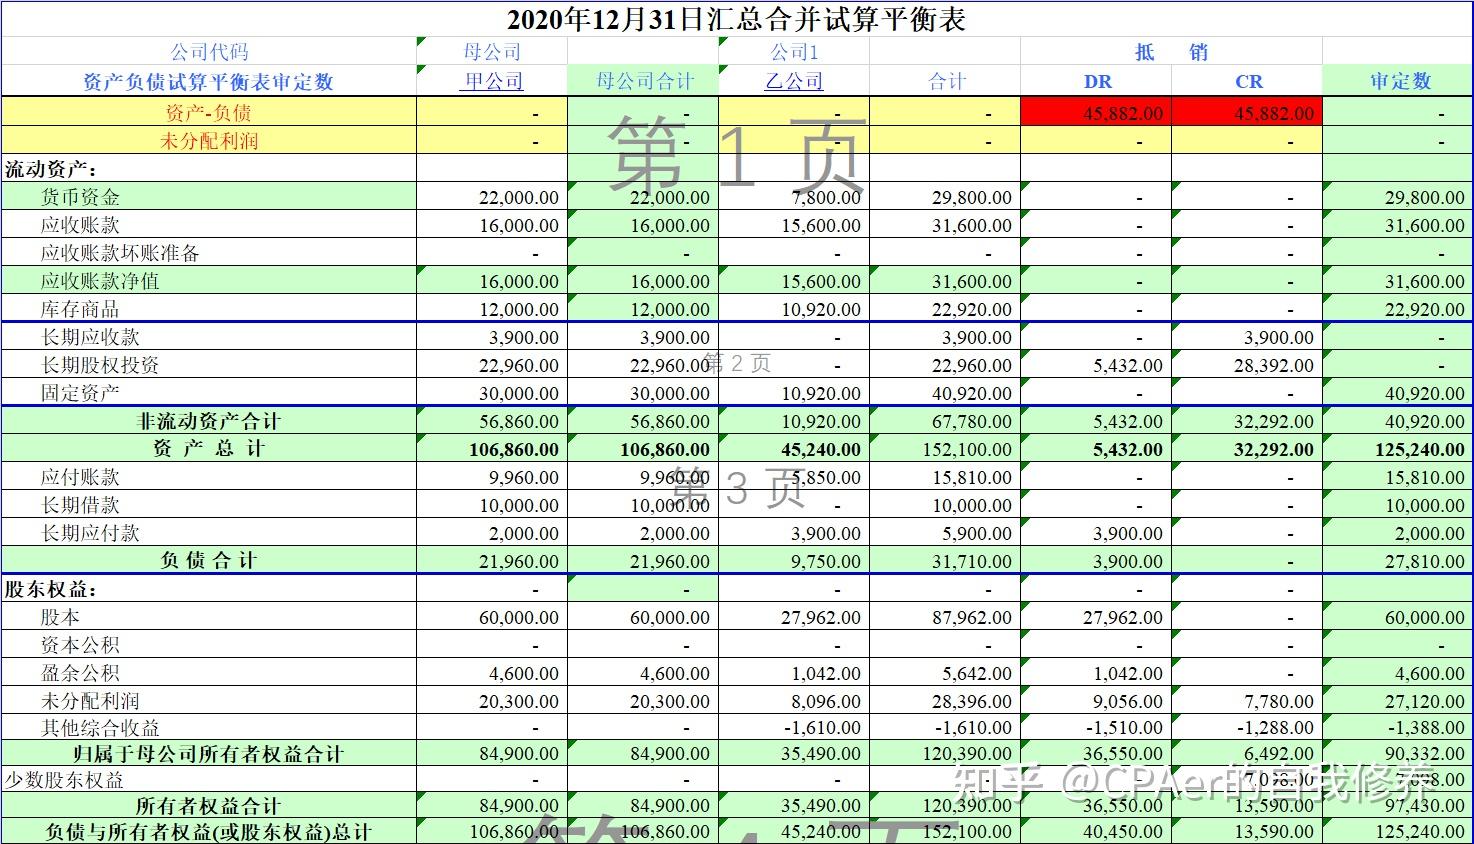Click the red CR cell 45,882.00
Viewport: 1474px width, 844px height.
1247,112
